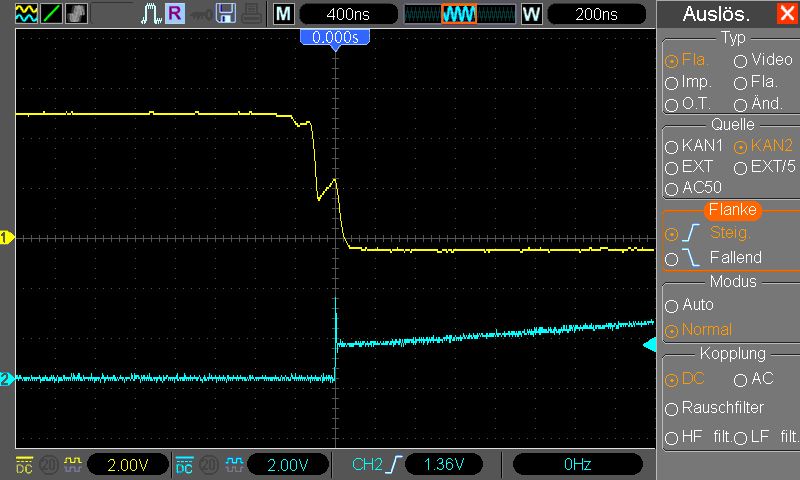Save capture using the floppy disk icon
The width and height of the screenshot is (800, 480).
(x=226, y=14)
